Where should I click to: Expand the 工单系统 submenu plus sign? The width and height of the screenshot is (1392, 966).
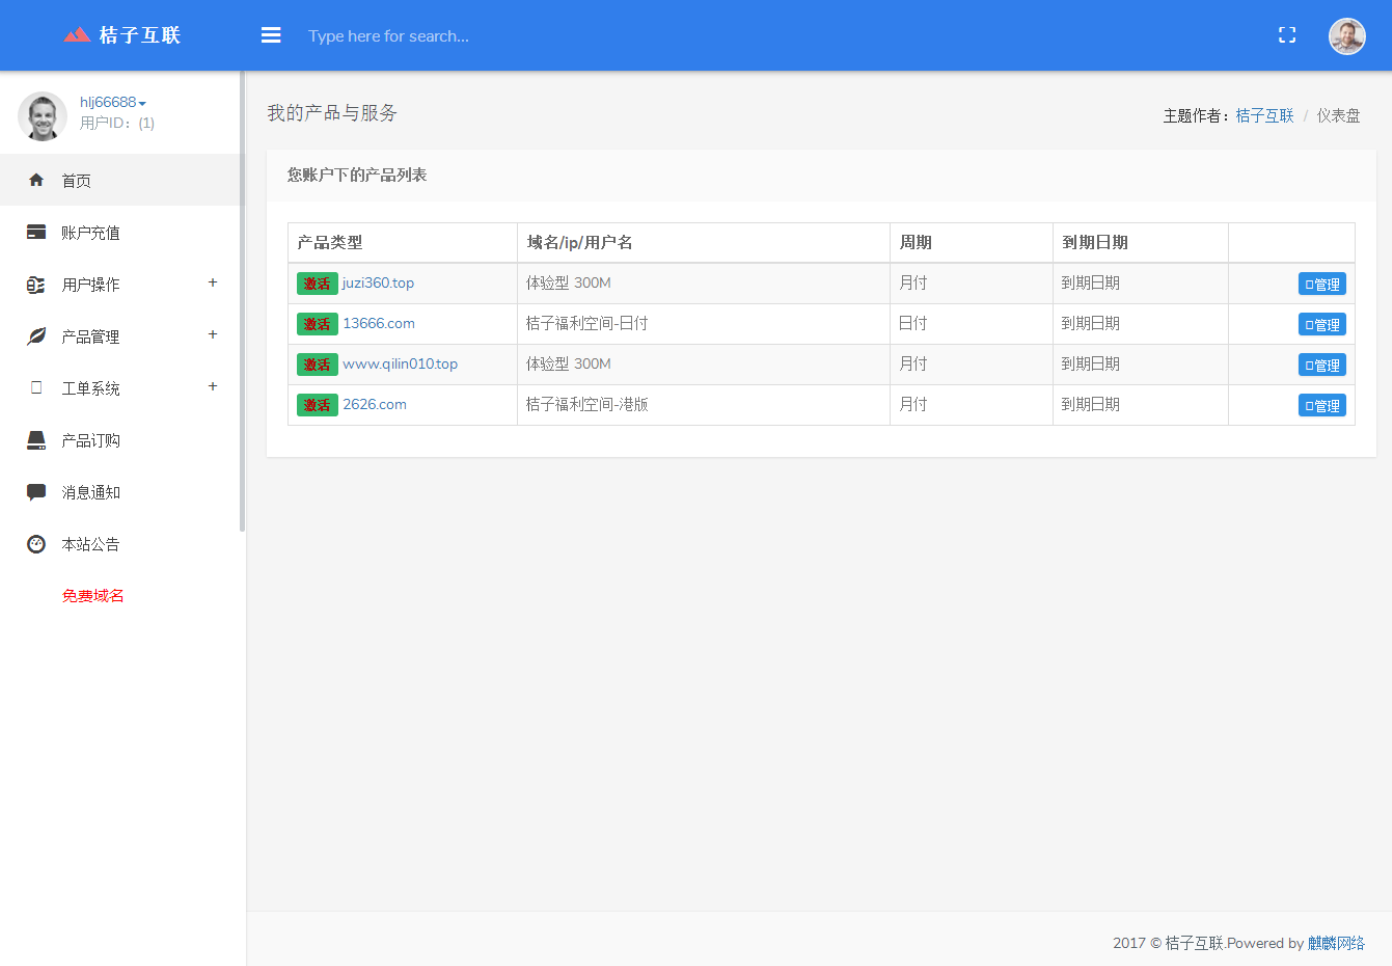pos(212,387)
